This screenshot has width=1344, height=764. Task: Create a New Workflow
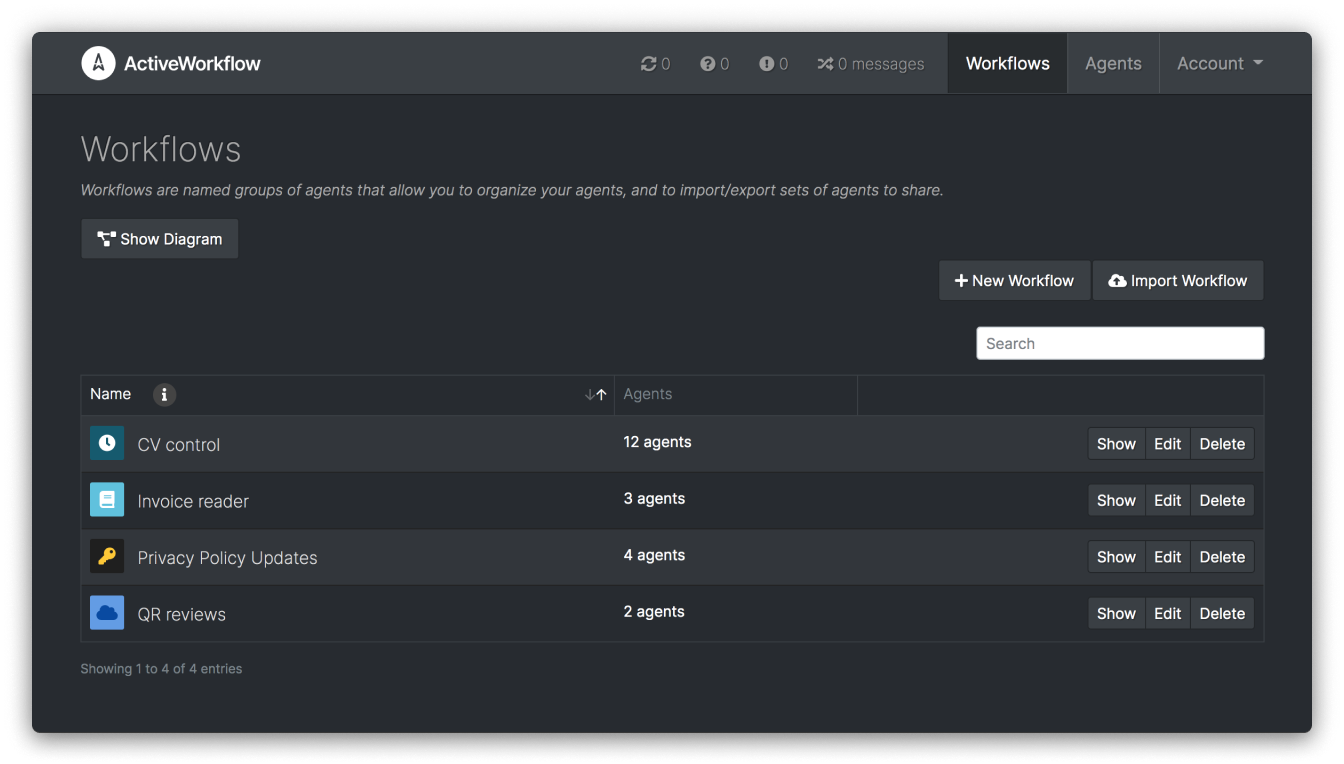(x=1014, y=281)
